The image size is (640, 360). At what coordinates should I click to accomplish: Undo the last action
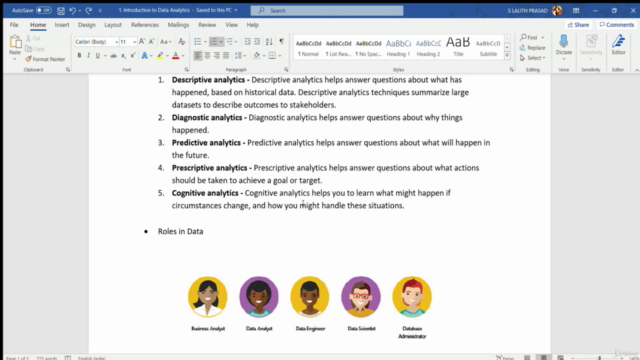pyautogui.click(x=72, y=11)
